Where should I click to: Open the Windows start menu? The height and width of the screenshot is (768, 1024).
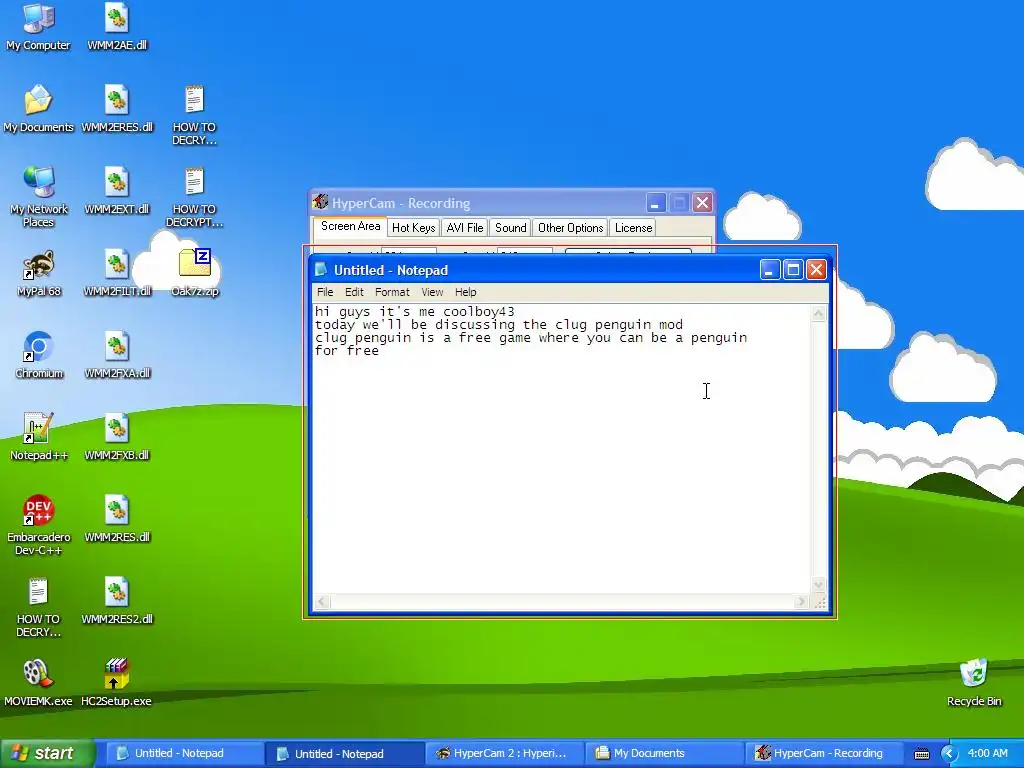pyautogui.click(x=47, y=753)
